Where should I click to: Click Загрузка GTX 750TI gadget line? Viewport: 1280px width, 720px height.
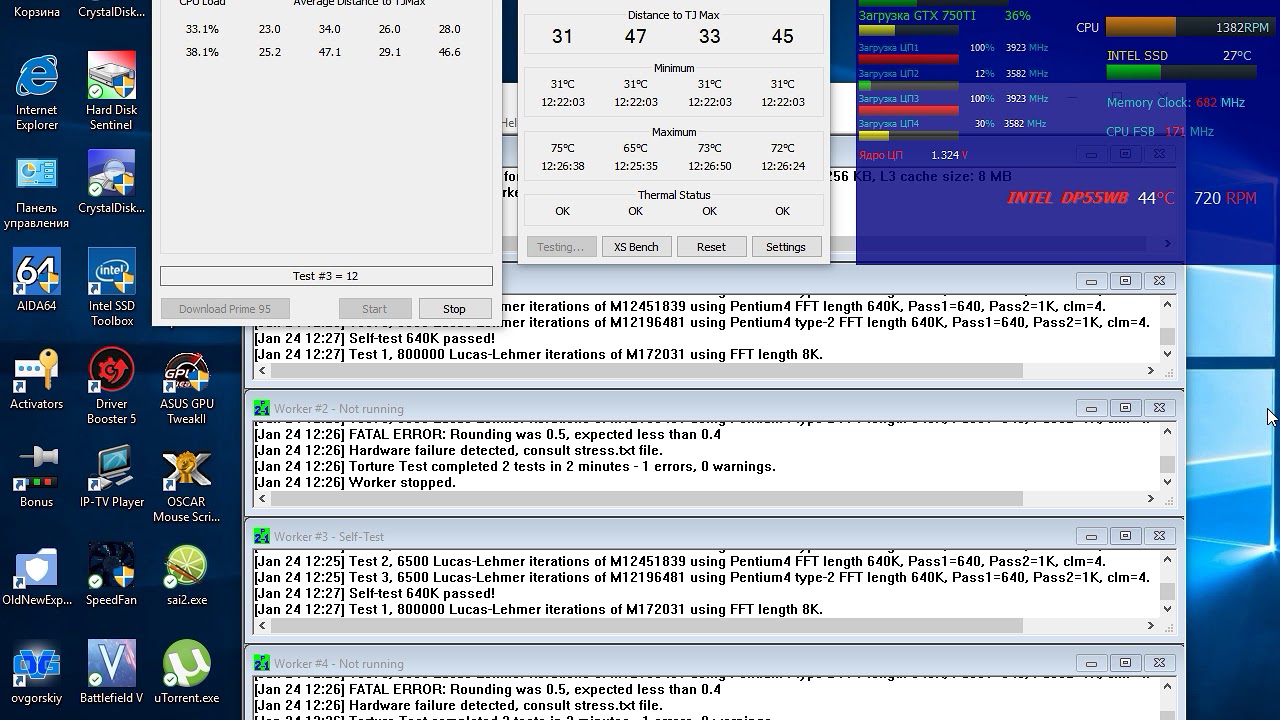point(945,16)
